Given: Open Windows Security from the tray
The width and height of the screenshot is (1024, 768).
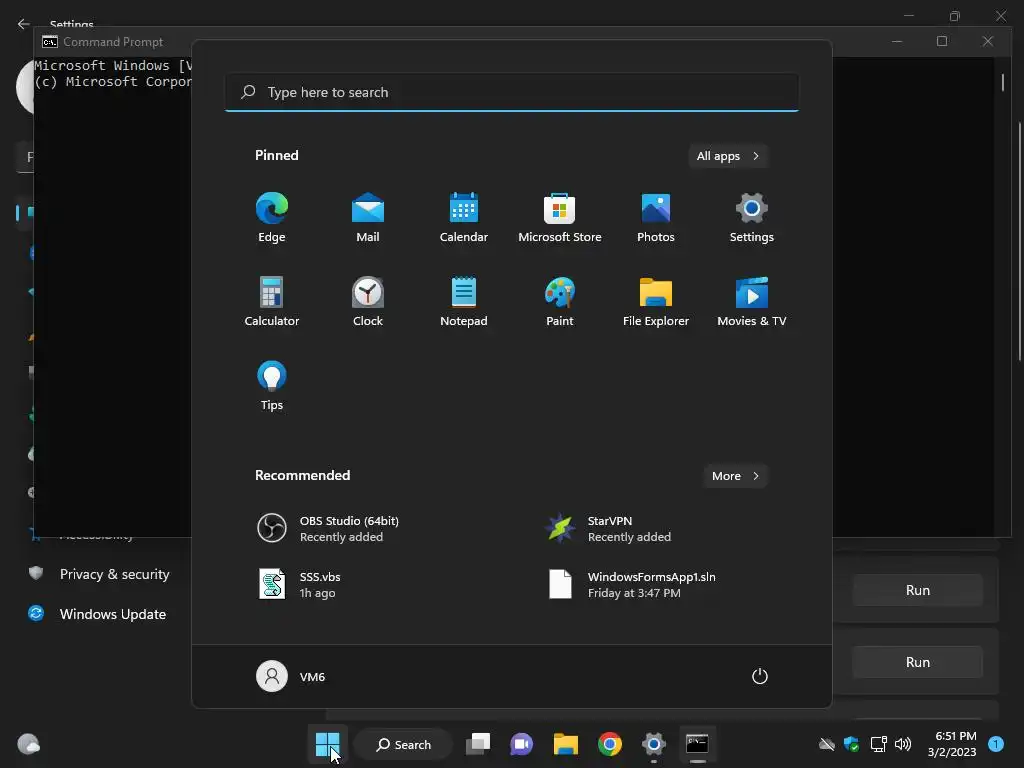Looking at the screenshot, I should click(852, 744).
